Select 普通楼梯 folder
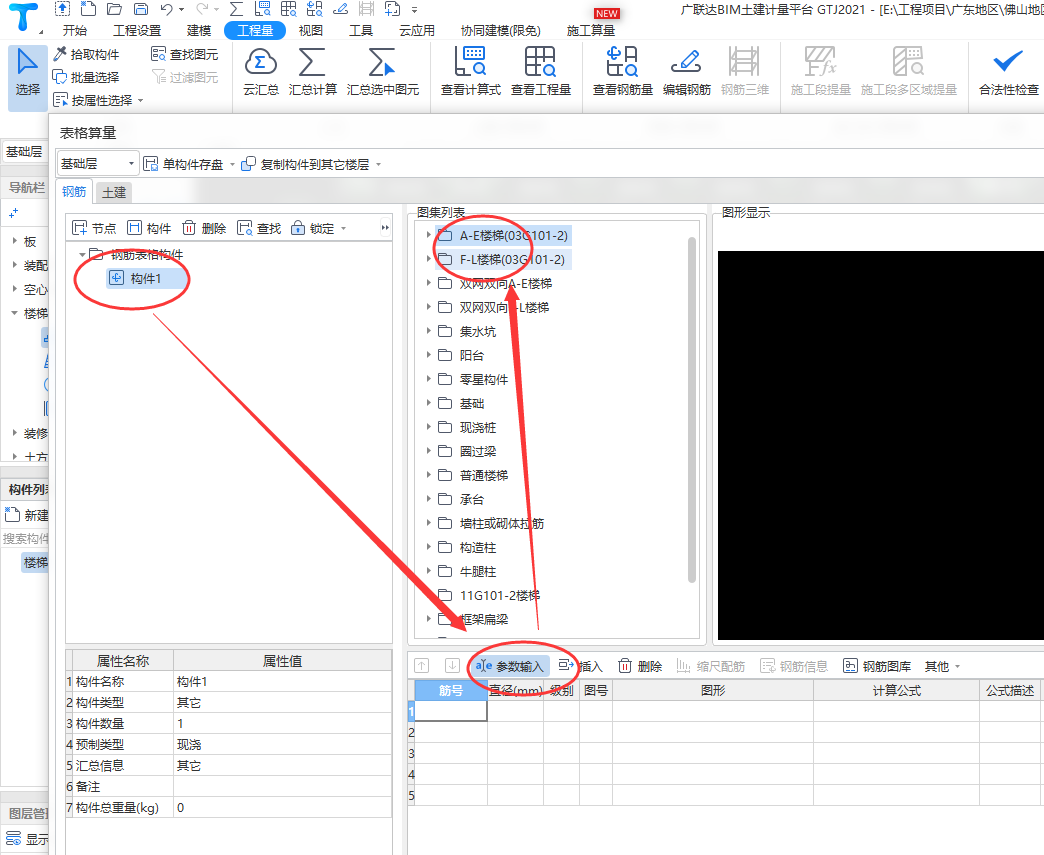1044x855 pixels. click(483, 475)
